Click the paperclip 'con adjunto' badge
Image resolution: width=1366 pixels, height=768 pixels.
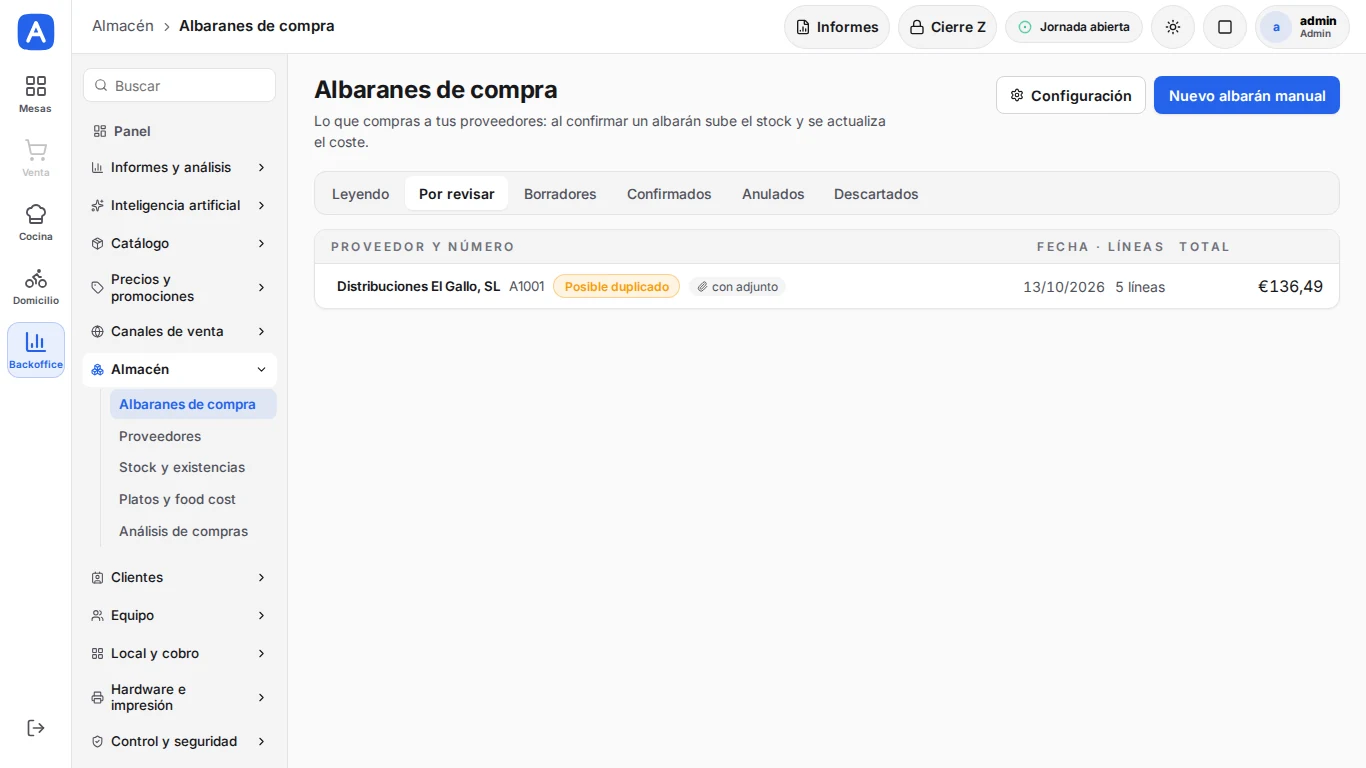pos(738,287)
